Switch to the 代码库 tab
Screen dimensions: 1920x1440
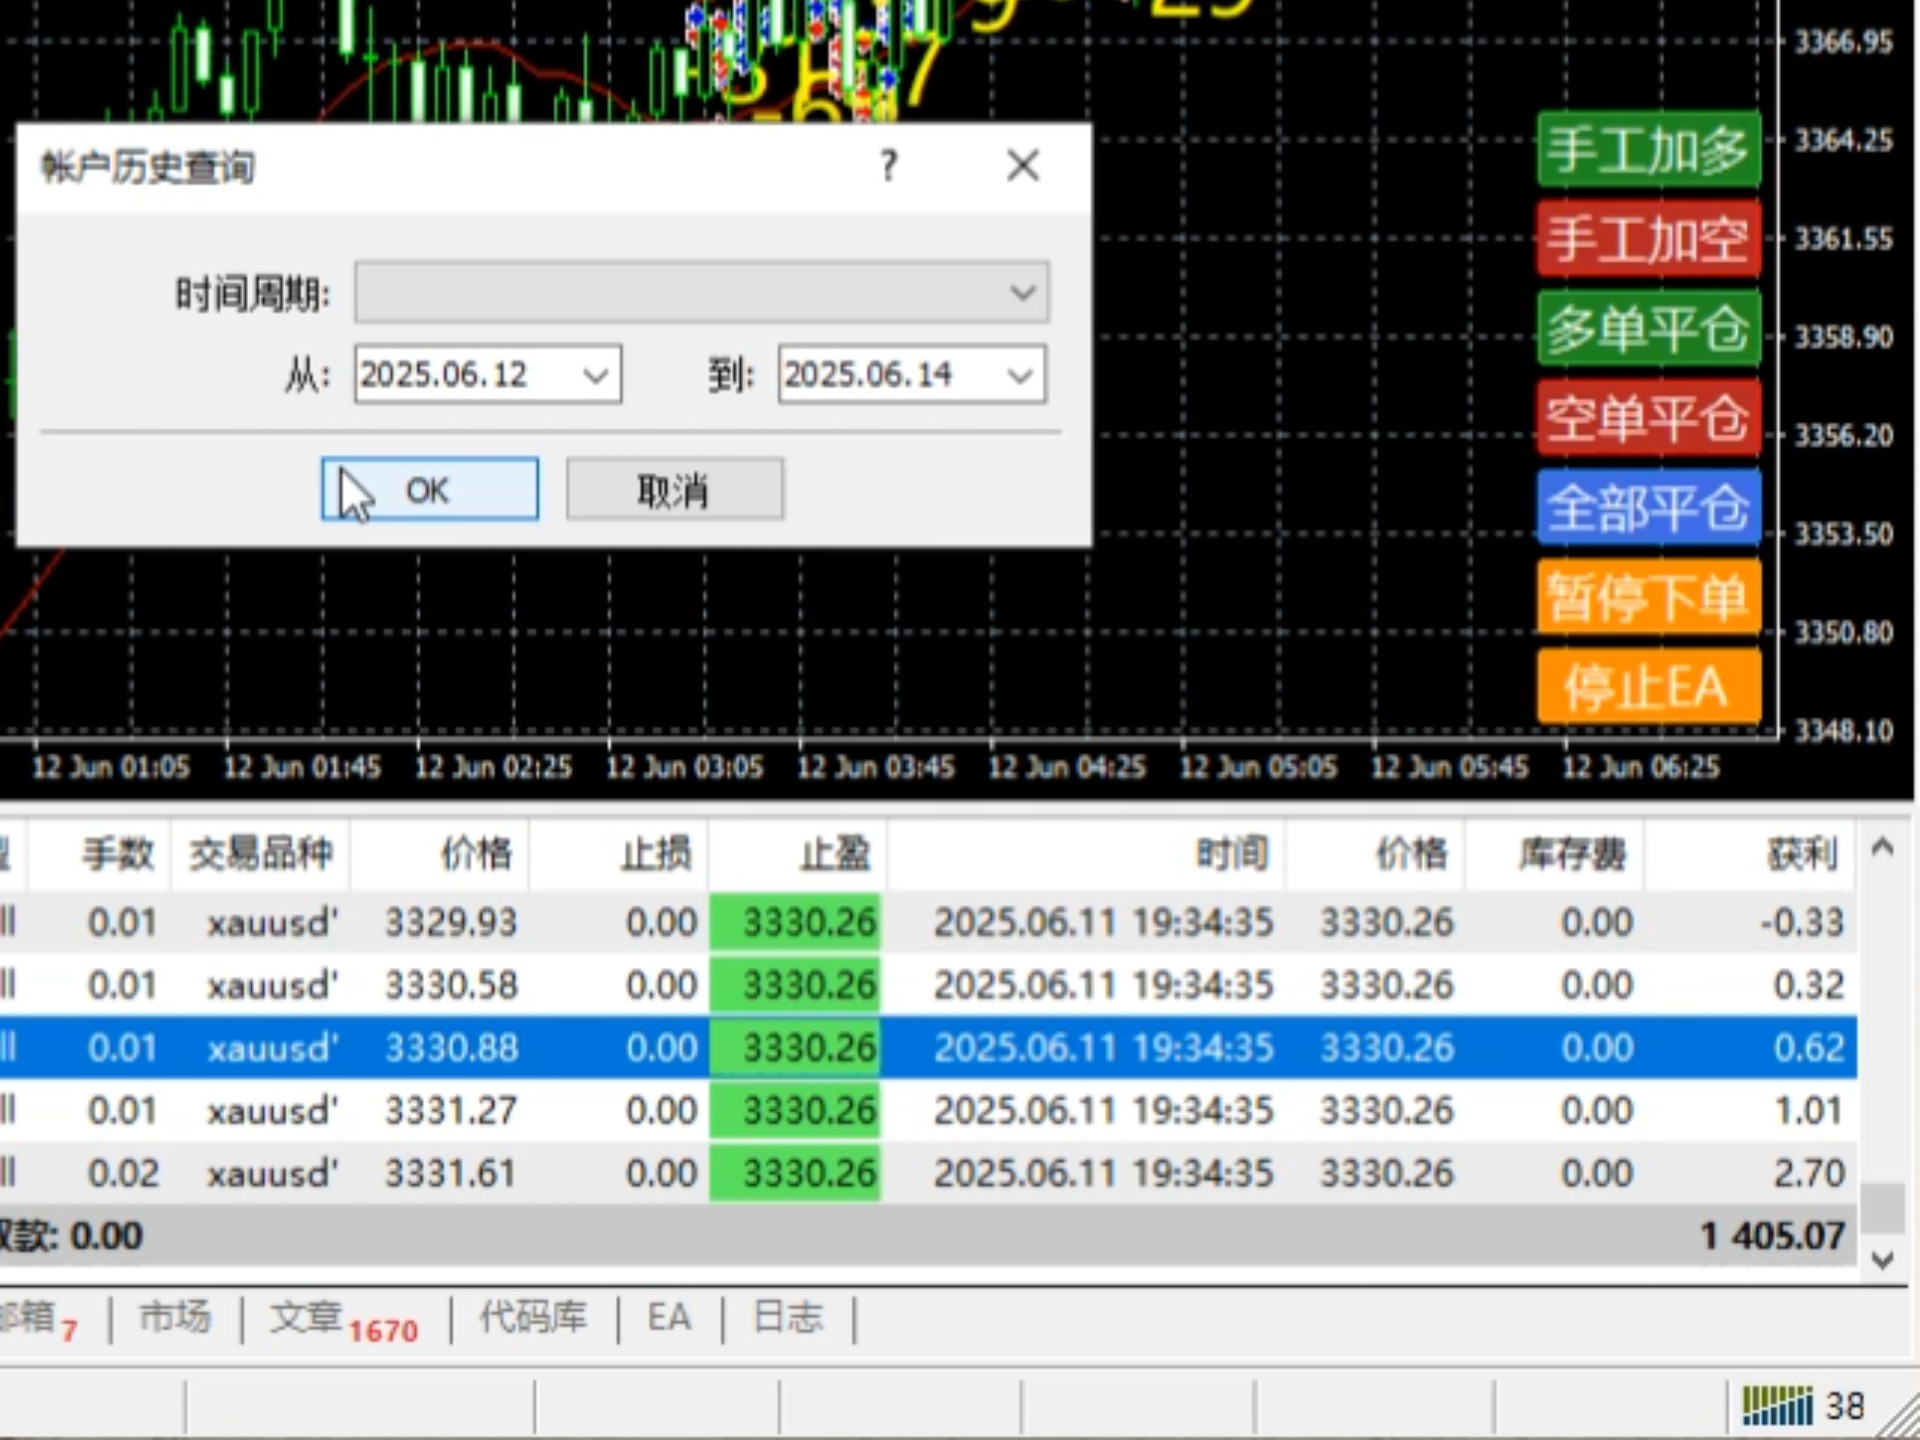(533, 1317)
